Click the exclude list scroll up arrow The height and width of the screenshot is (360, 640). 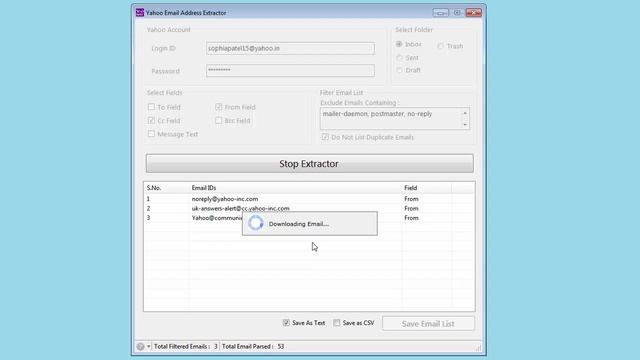pos(465,113)
